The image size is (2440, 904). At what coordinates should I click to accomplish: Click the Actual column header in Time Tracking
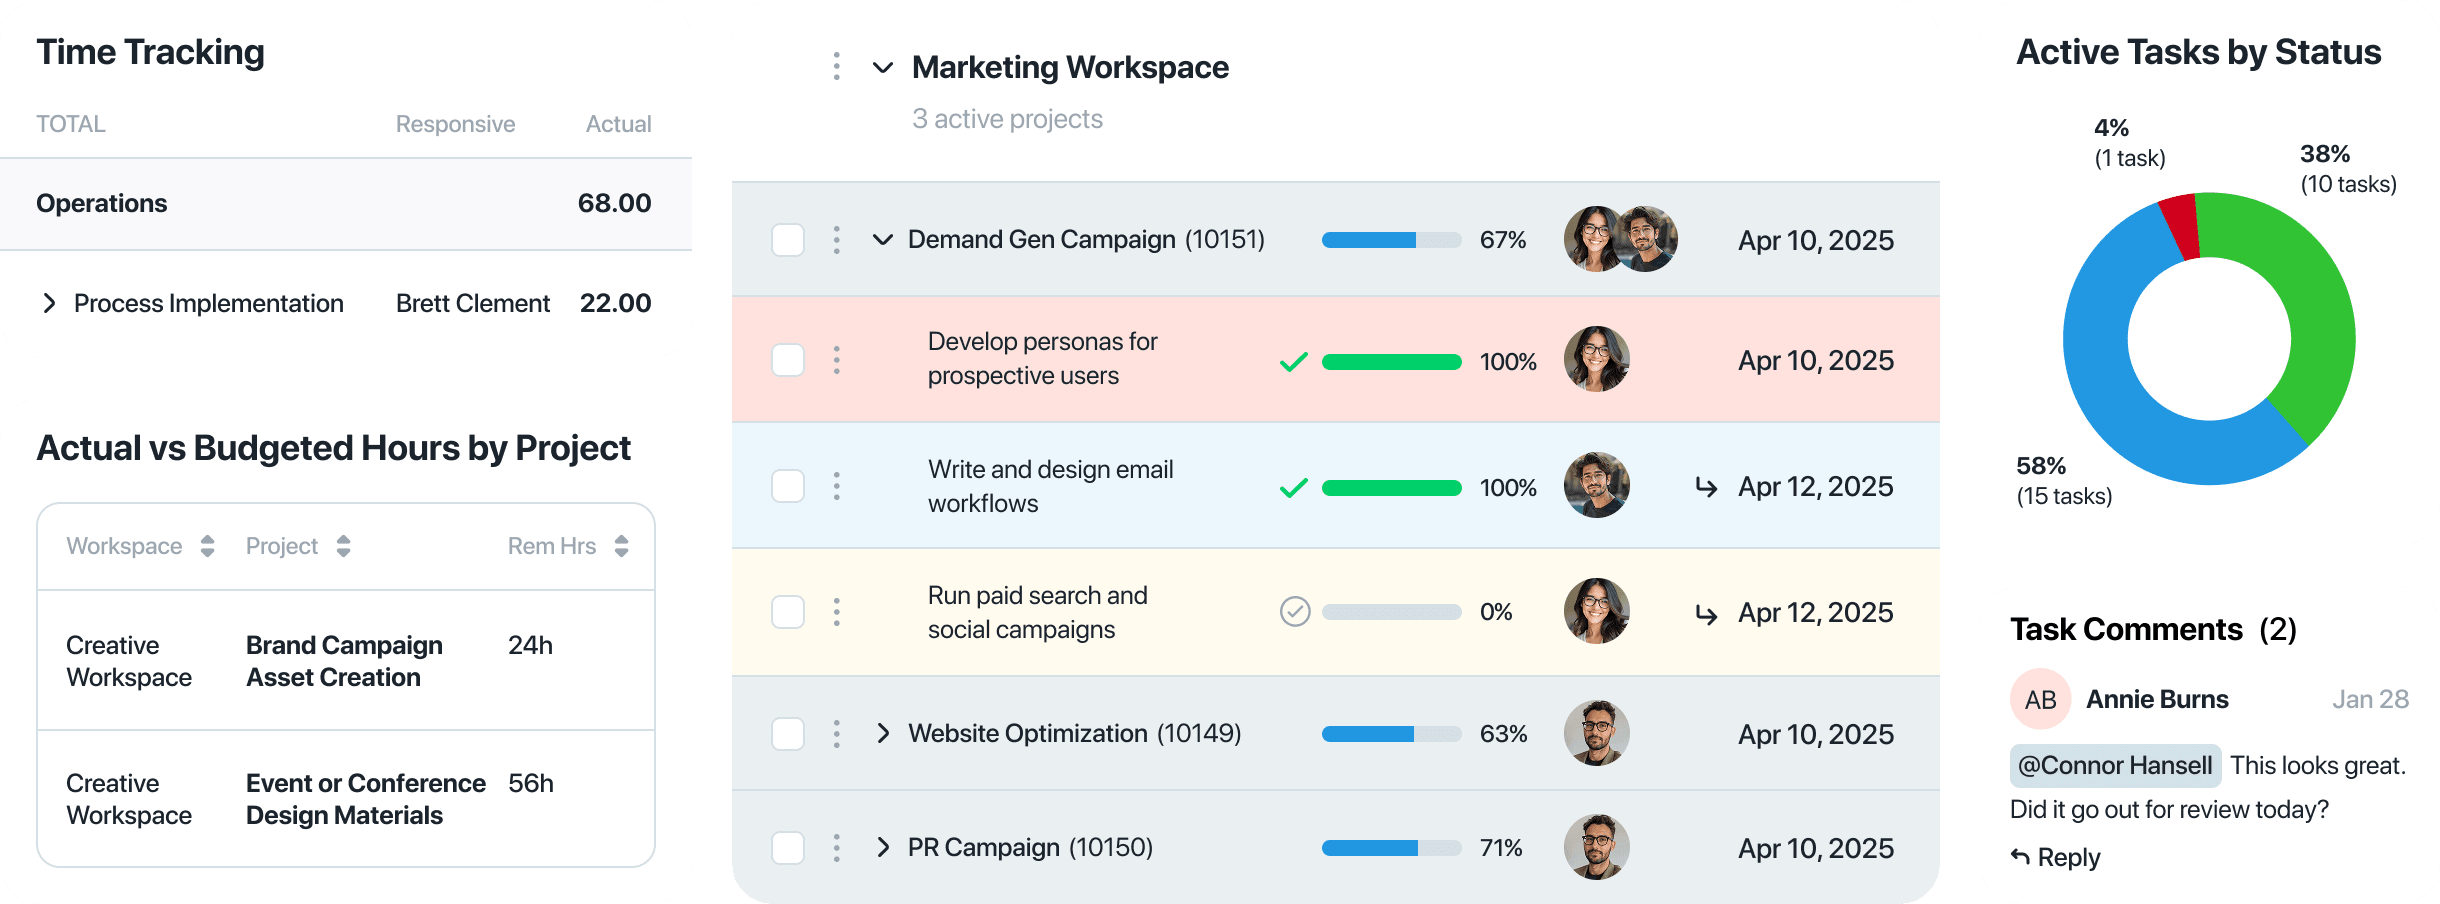tap(618, 124)
